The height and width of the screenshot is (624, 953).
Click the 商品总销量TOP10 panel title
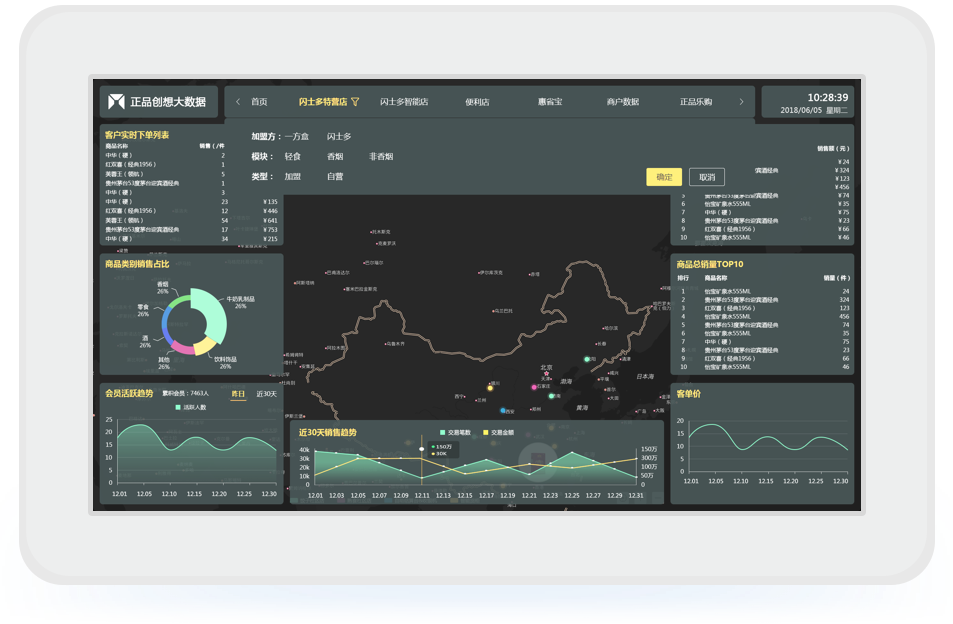[710, 264]
